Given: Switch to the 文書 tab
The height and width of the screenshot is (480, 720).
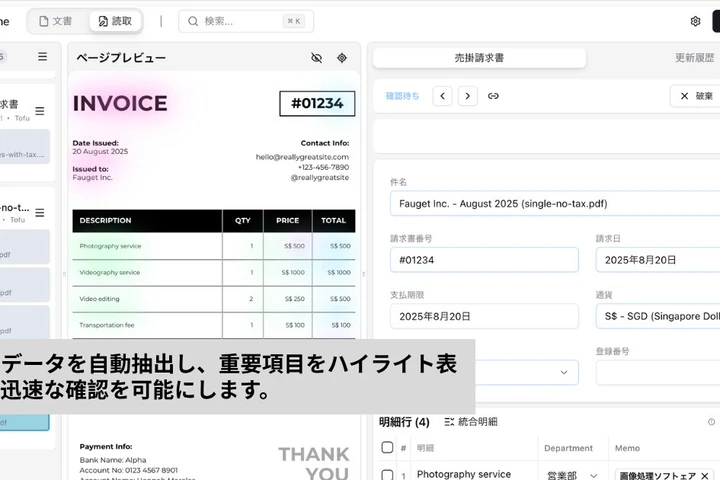Looking at the screenshot, I should [x=56, y=21].
